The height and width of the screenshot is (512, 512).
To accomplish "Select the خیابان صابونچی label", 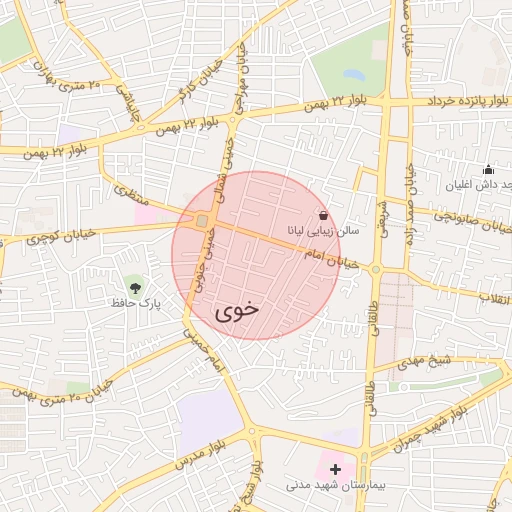I will pyautogui.click(x=472, y=222).
